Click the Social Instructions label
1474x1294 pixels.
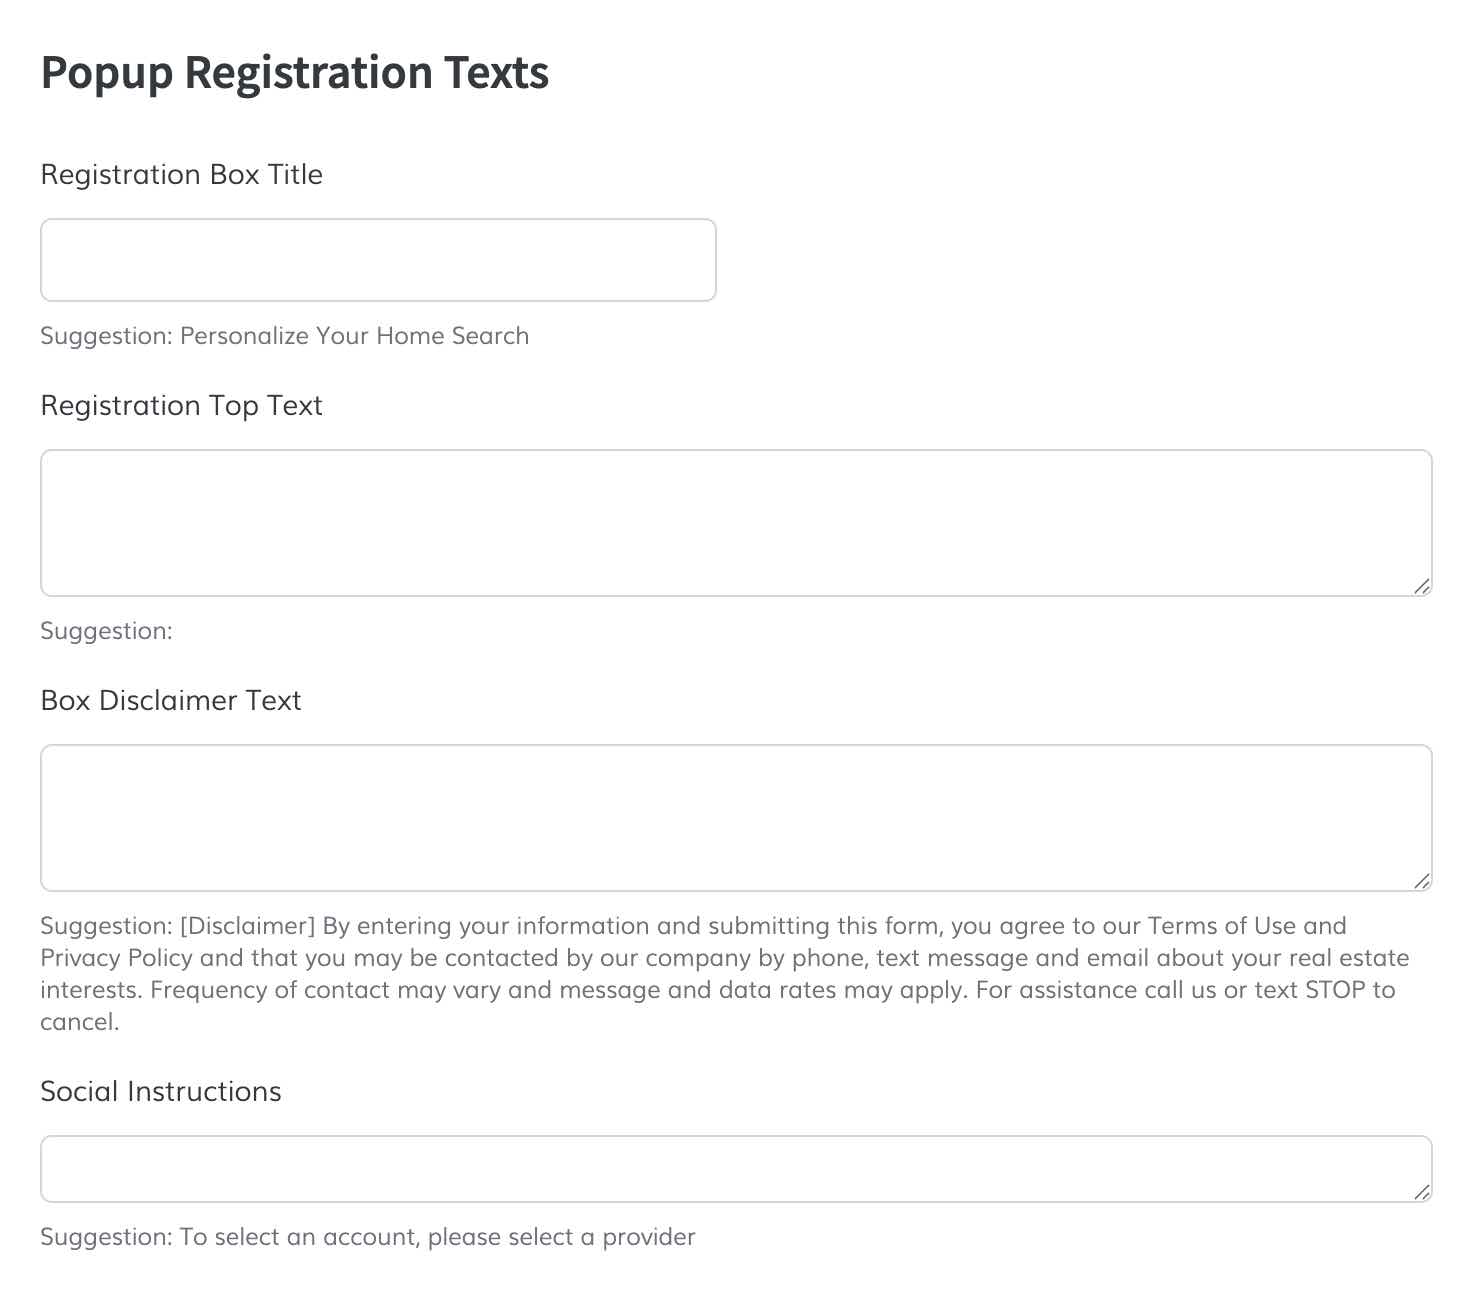[x=160, y=1091]
